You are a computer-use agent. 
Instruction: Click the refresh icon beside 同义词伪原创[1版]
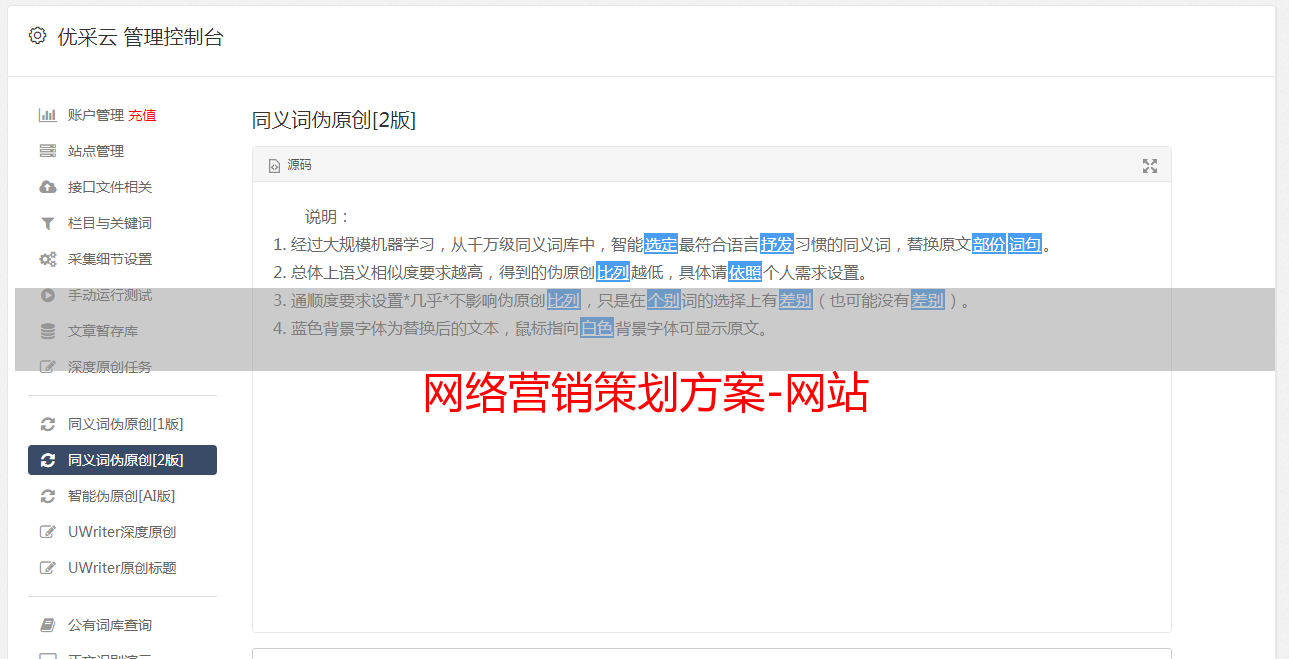47,424
